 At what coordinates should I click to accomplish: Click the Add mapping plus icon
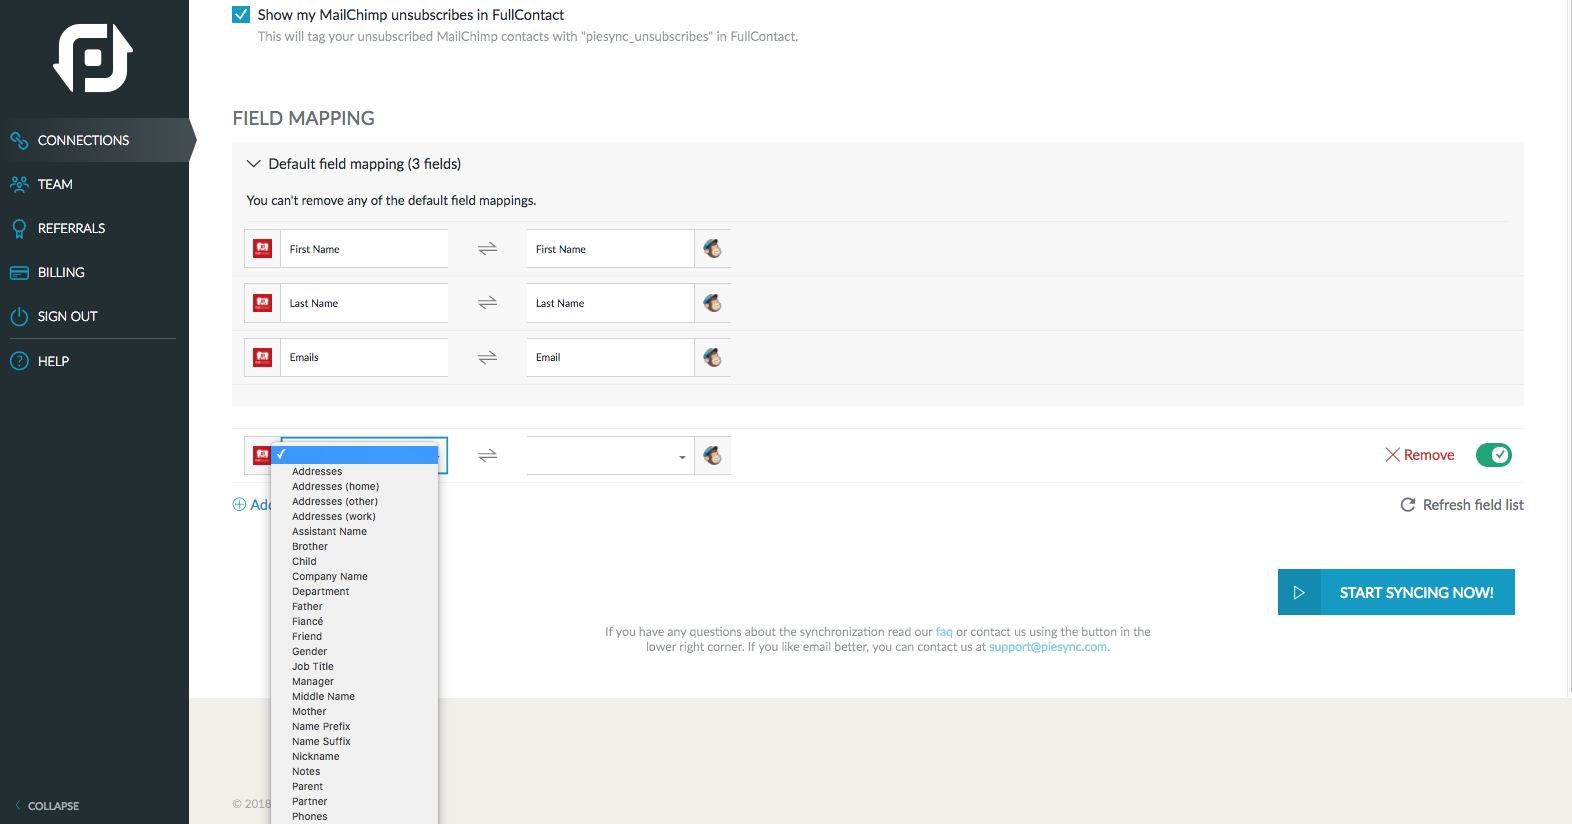click(x=239, y=505)
